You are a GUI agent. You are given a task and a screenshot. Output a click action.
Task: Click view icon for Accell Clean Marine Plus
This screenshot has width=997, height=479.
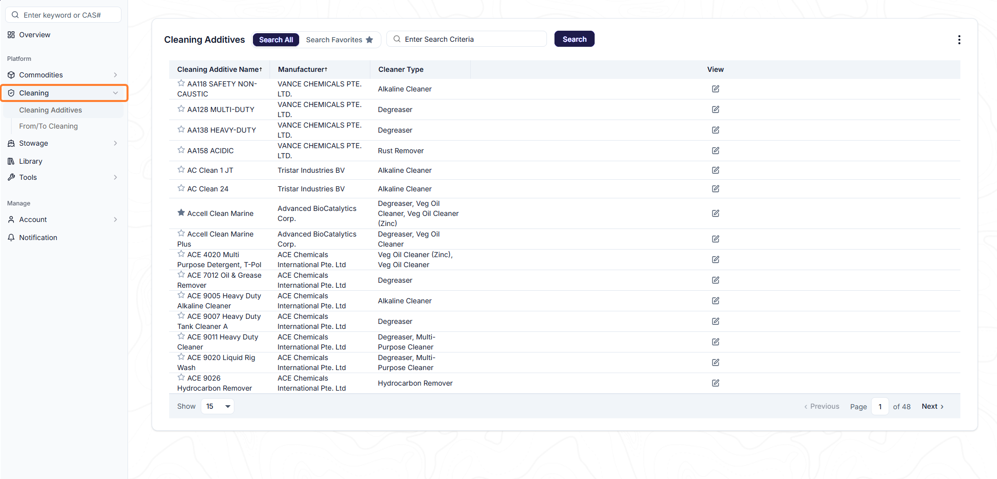tap(715, 239)
